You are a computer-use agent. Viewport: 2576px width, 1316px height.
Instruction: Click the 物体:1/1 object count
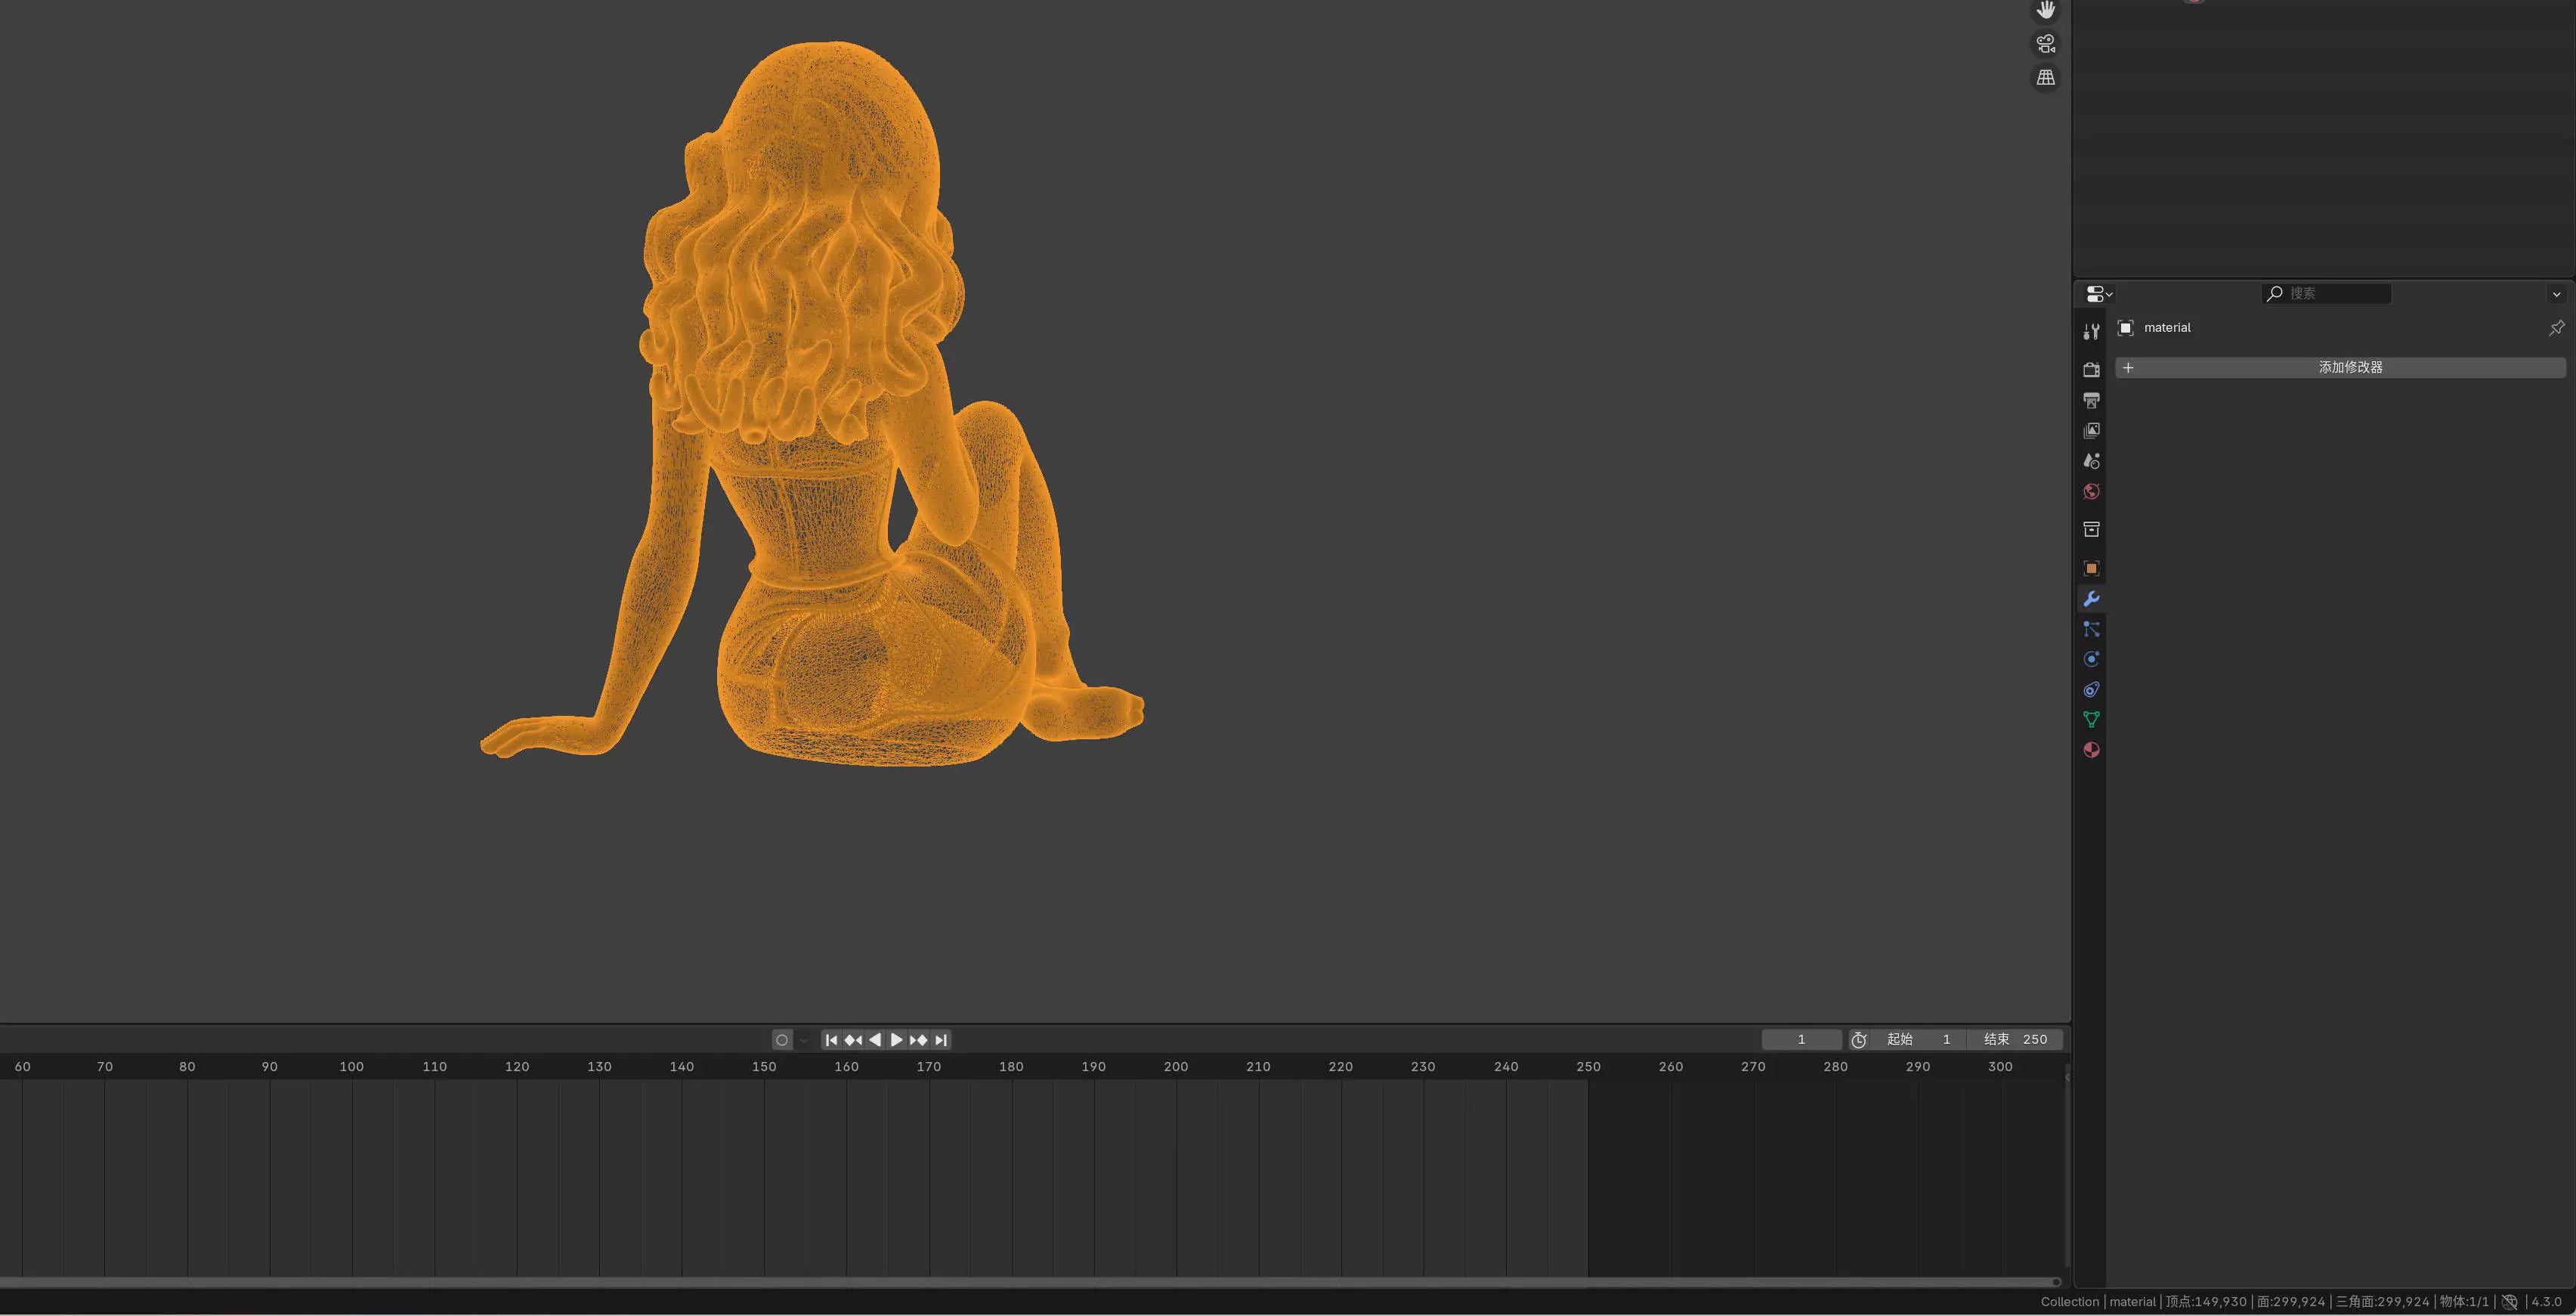[2464, 1302]
